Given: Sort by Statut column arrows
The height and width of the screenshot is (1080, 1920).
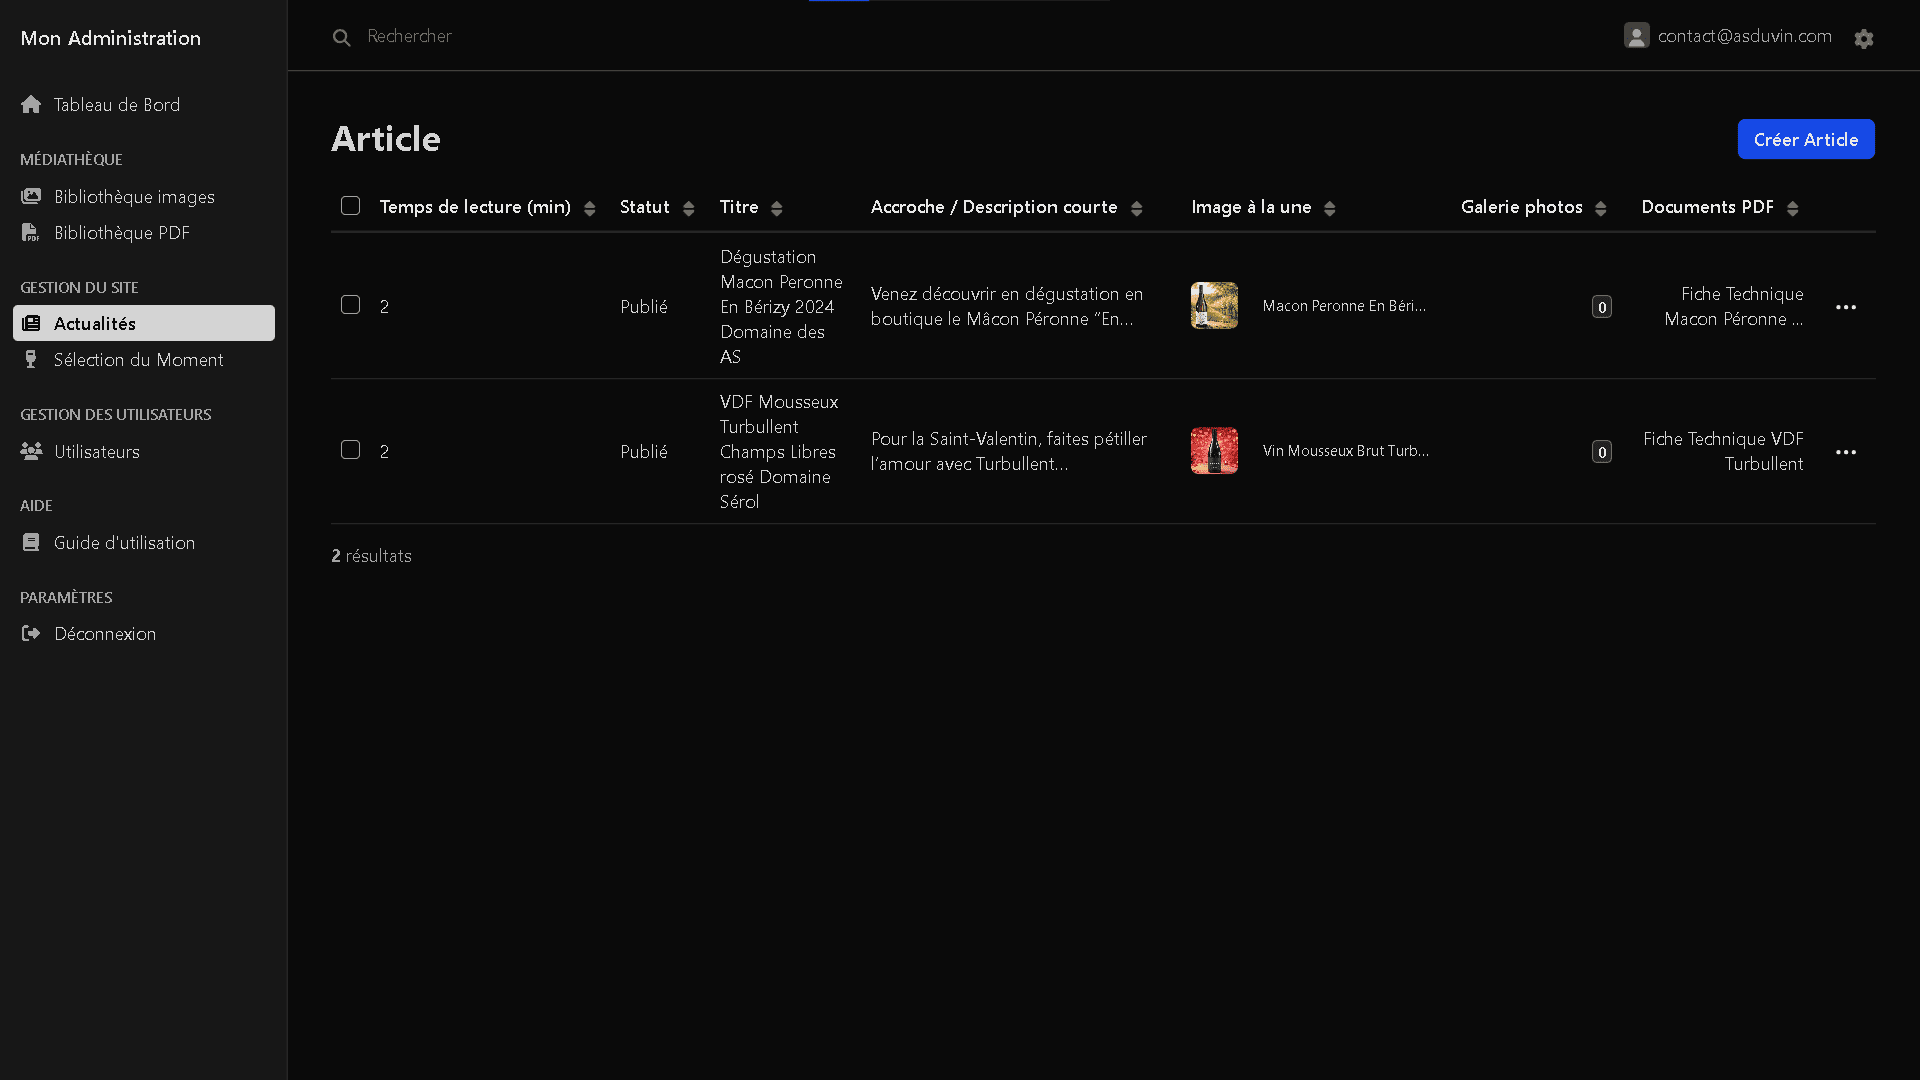Looking at the screenshot, I should 688,208.
